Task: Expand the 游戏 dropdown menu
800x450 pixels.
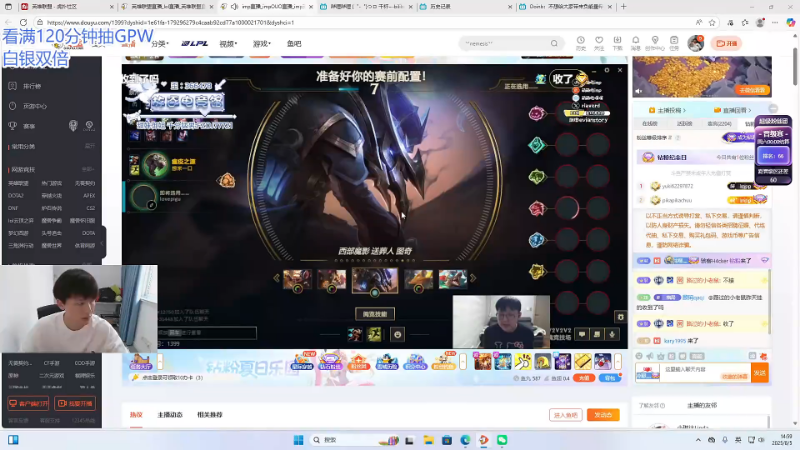Action: tap(262, 44)
